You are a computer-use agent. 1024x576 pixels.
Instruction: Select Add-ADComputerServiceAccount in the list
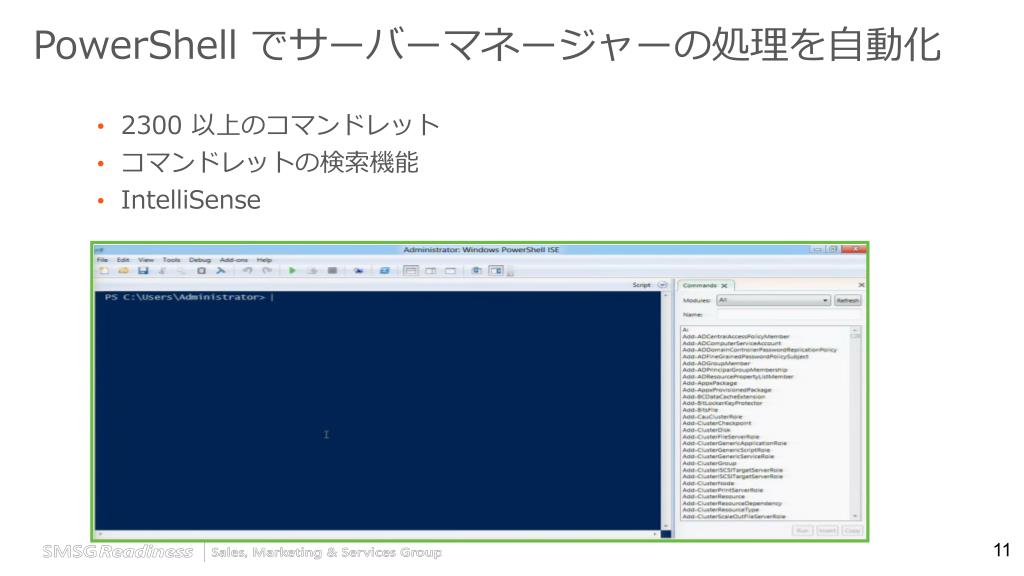(731, 343)
